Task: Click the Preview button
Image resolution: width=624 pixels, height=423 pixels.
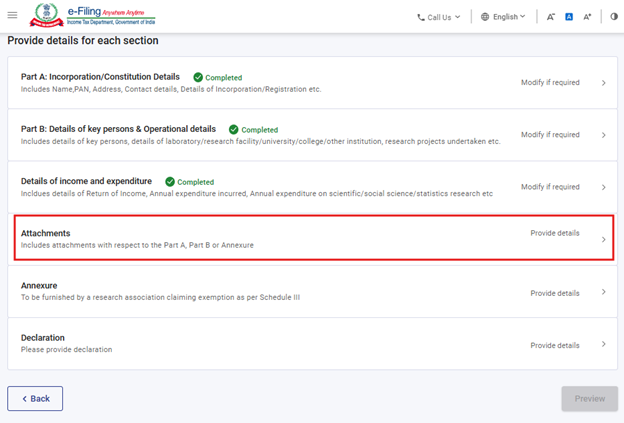Action: tap(589, 398)
